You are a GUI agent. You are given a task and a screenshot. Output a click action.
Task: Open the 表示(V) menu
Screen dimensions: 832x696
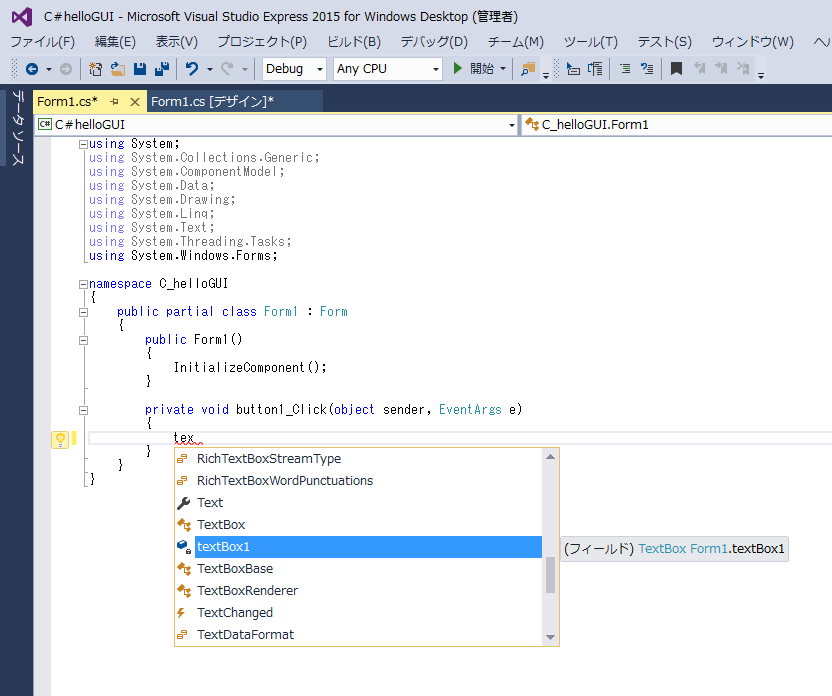coord(177,42)
